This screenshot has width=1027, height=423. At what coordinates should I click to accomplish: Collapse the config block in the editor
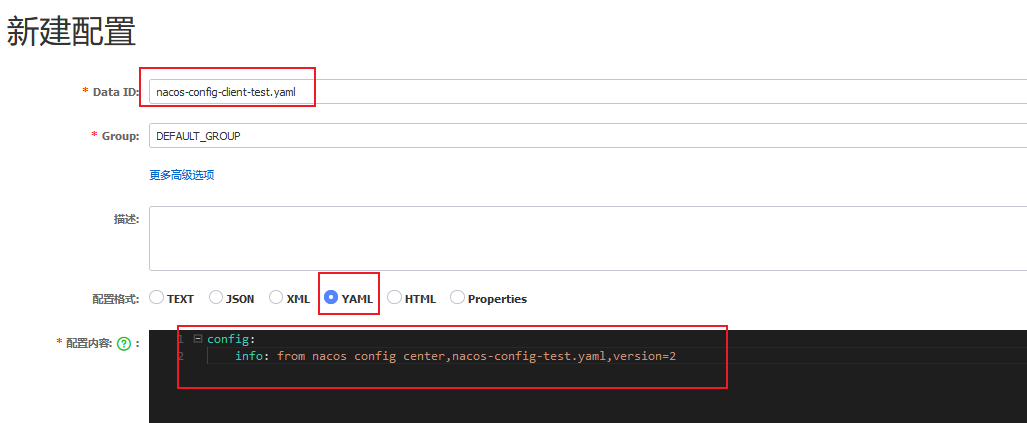coord(197,339)
